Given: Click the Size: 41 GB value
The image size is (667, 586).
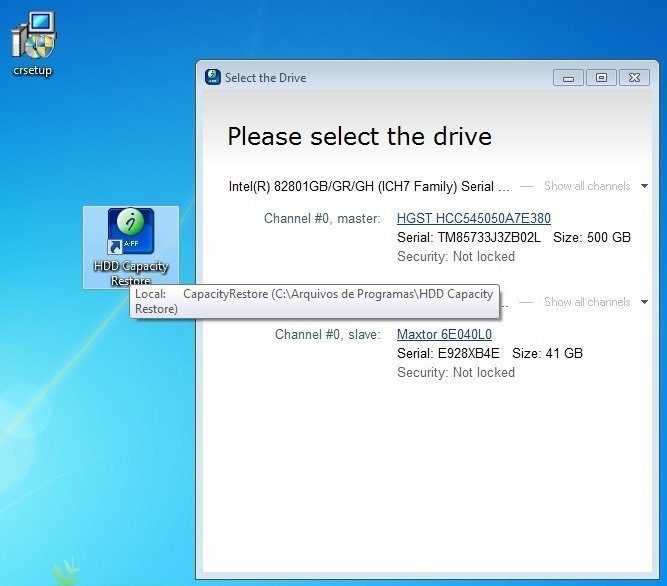Looking at the screenshot, I should coord(547,353).
